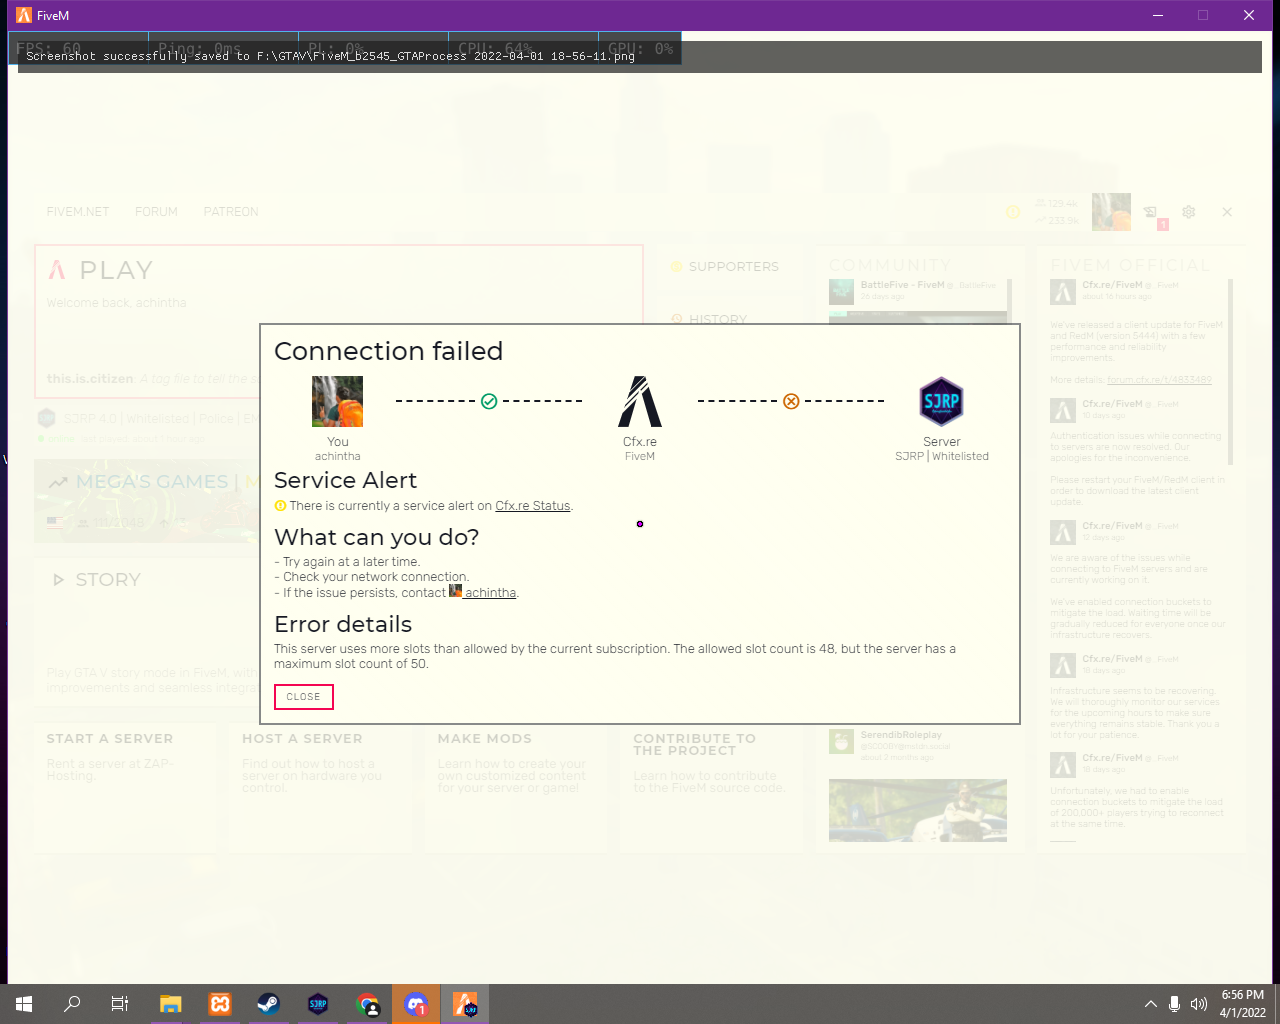
Task: Click the server owner's small avatar beside the achintha link
Action: pyautogui.click(x=456, y=591)
